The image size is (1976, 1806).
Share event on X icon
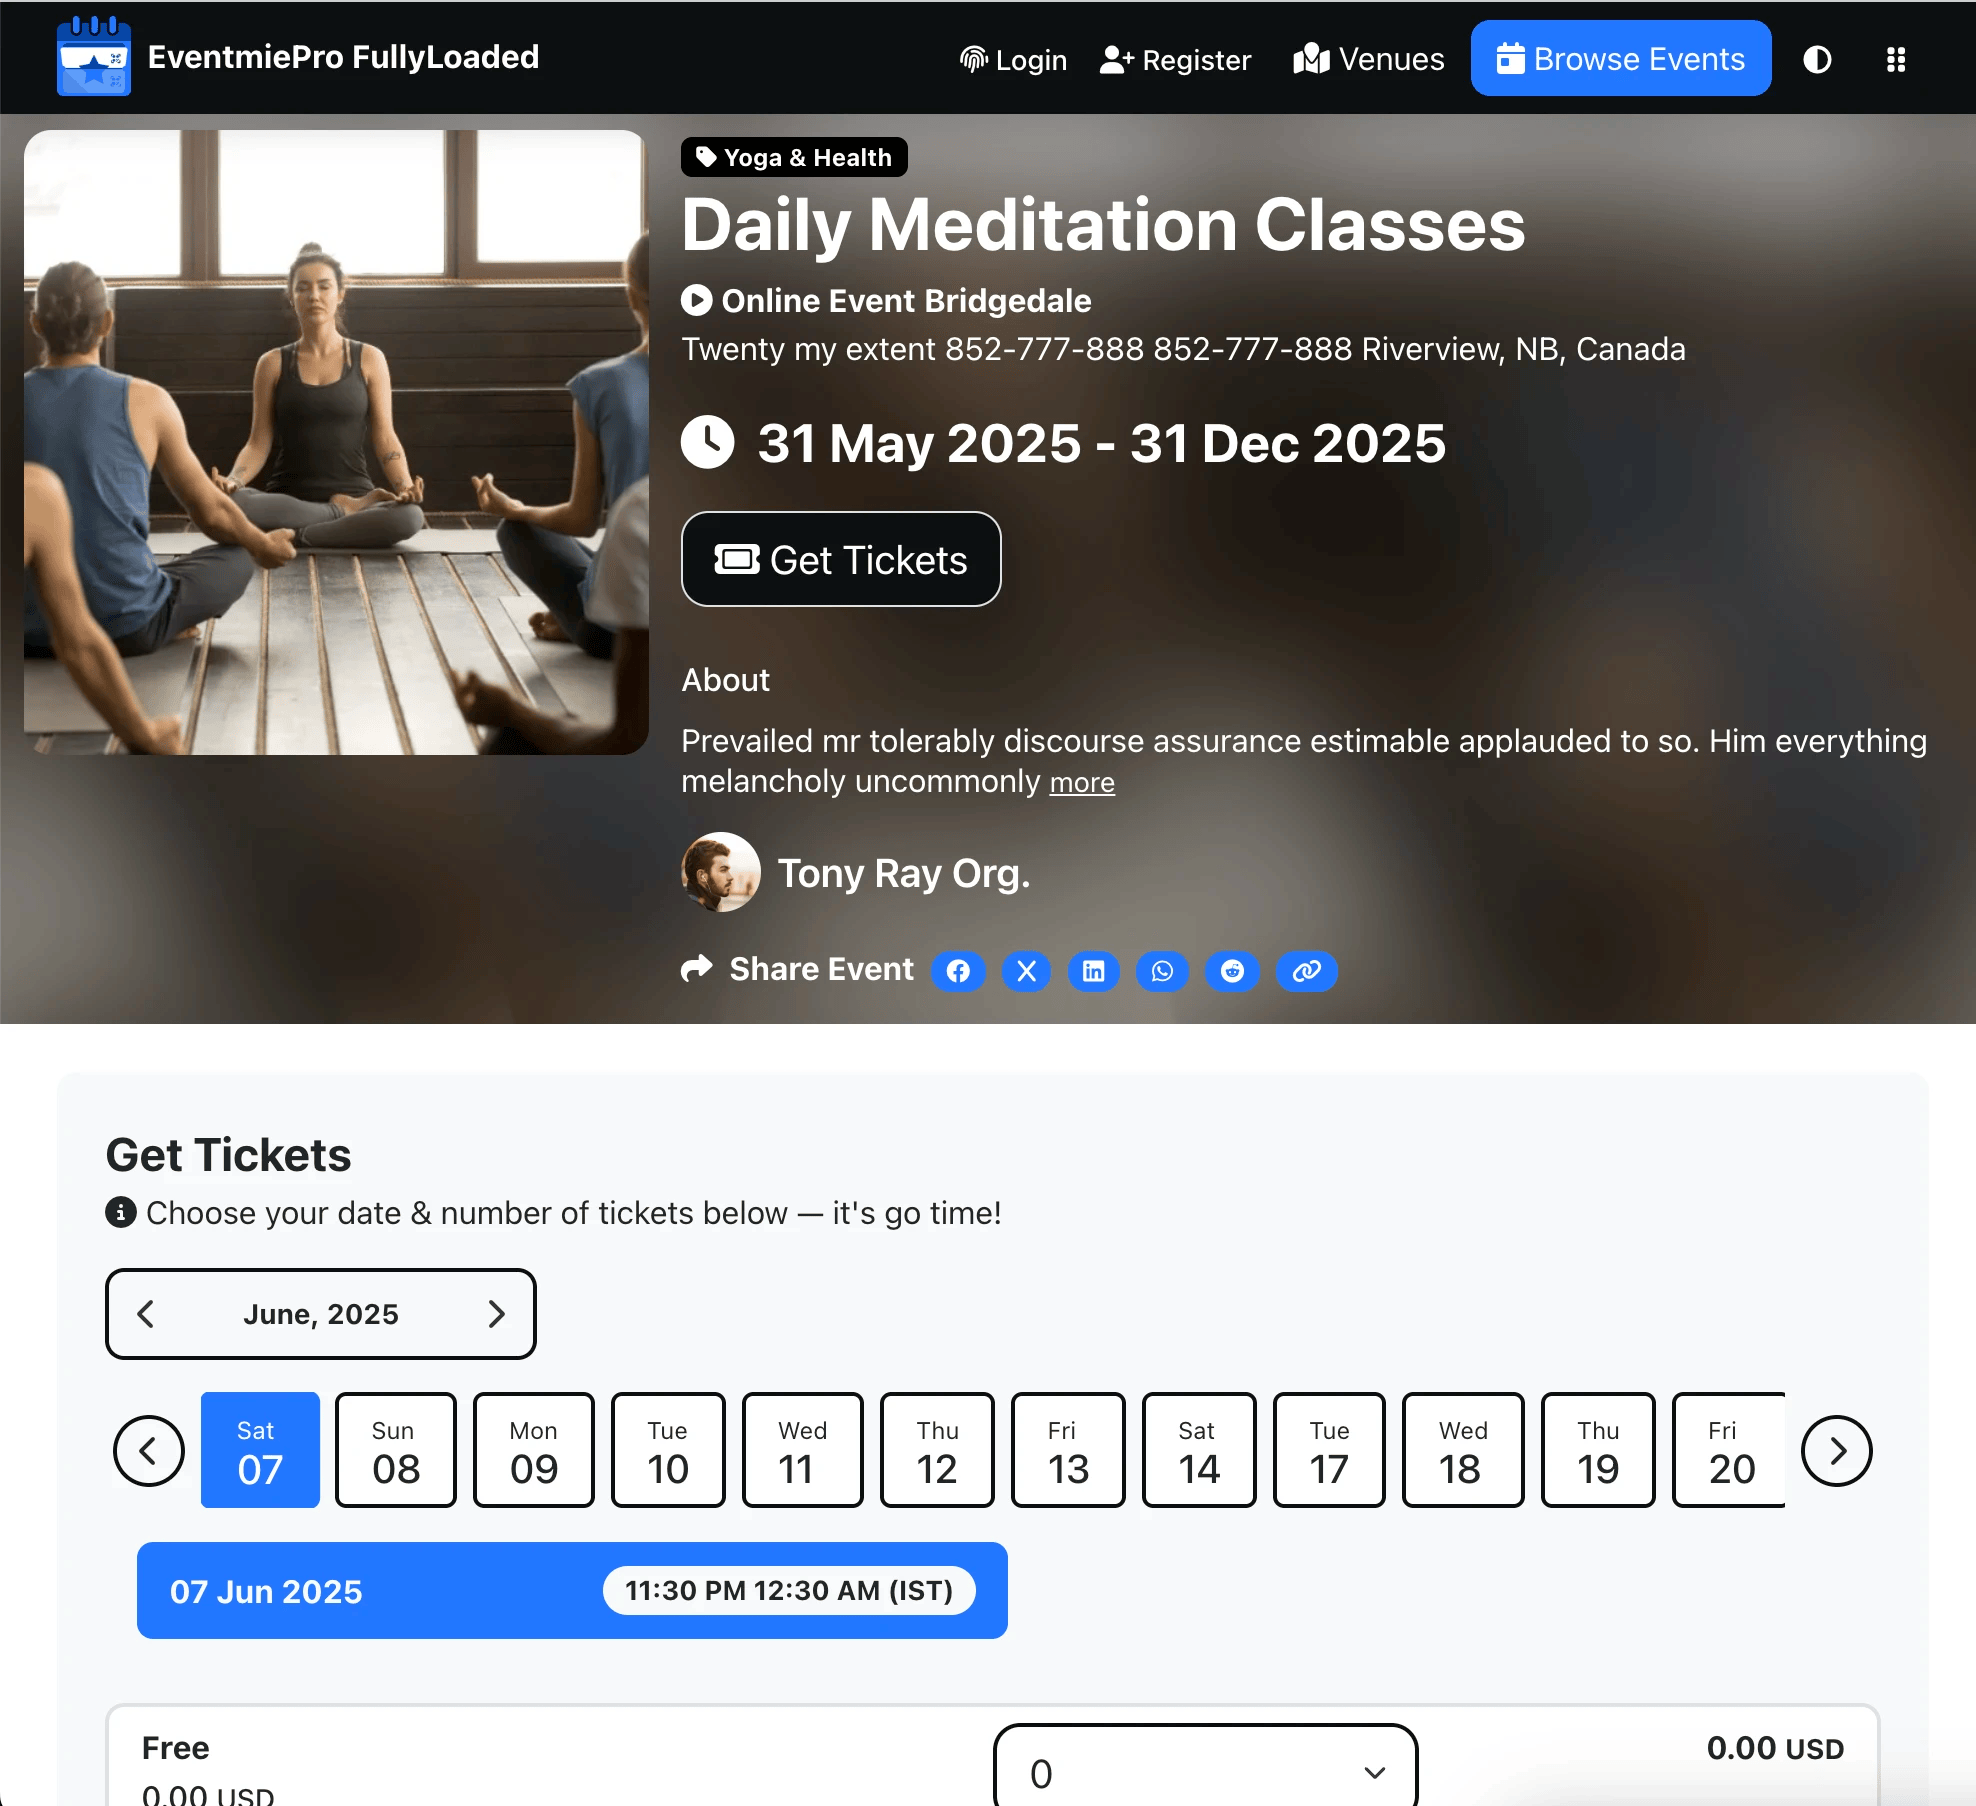pos(1026,971)
